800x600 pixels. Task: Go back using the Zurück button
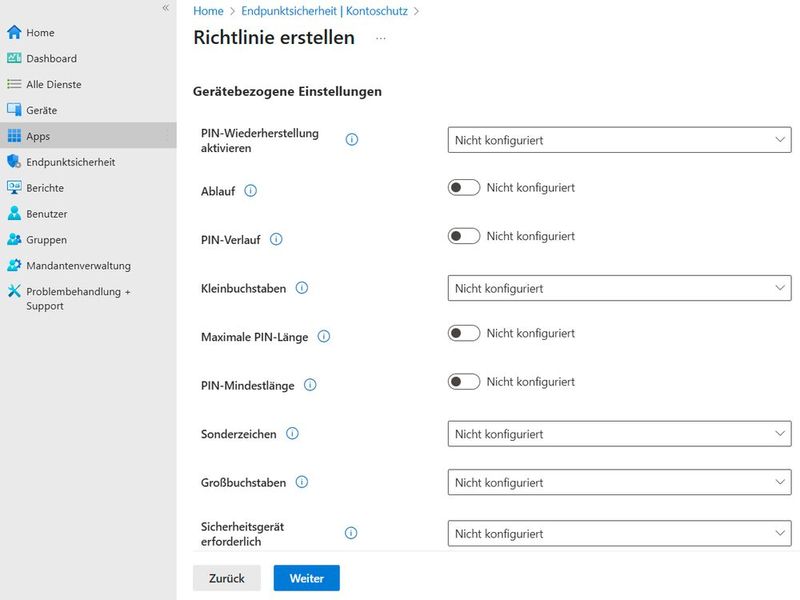point(226,578)
